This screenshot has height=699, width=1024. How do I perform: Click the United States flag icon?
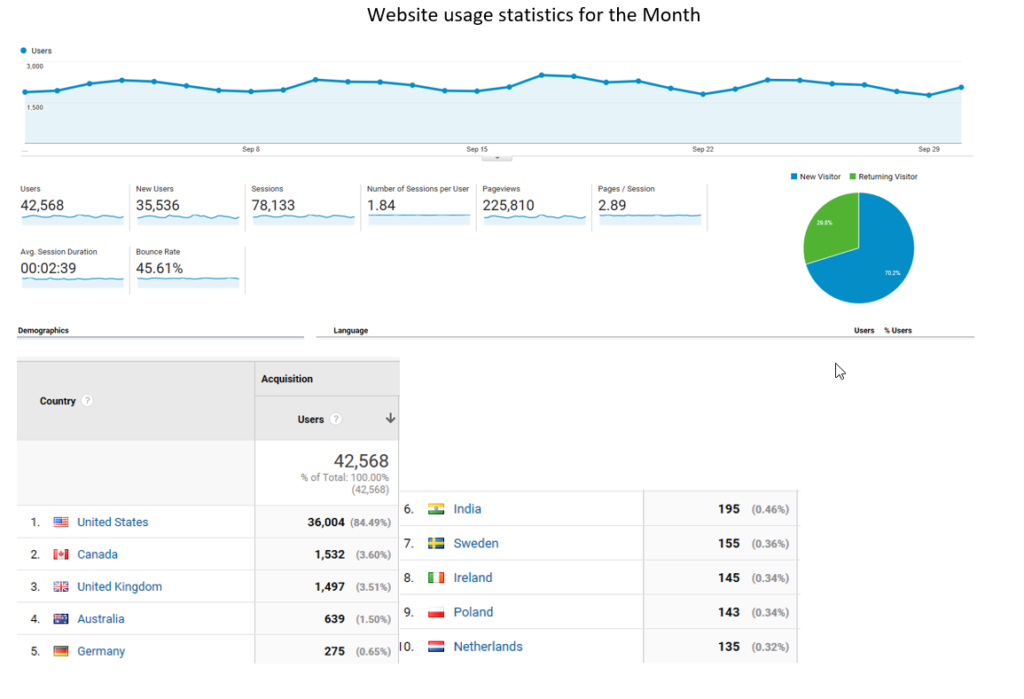click(61, 522)
